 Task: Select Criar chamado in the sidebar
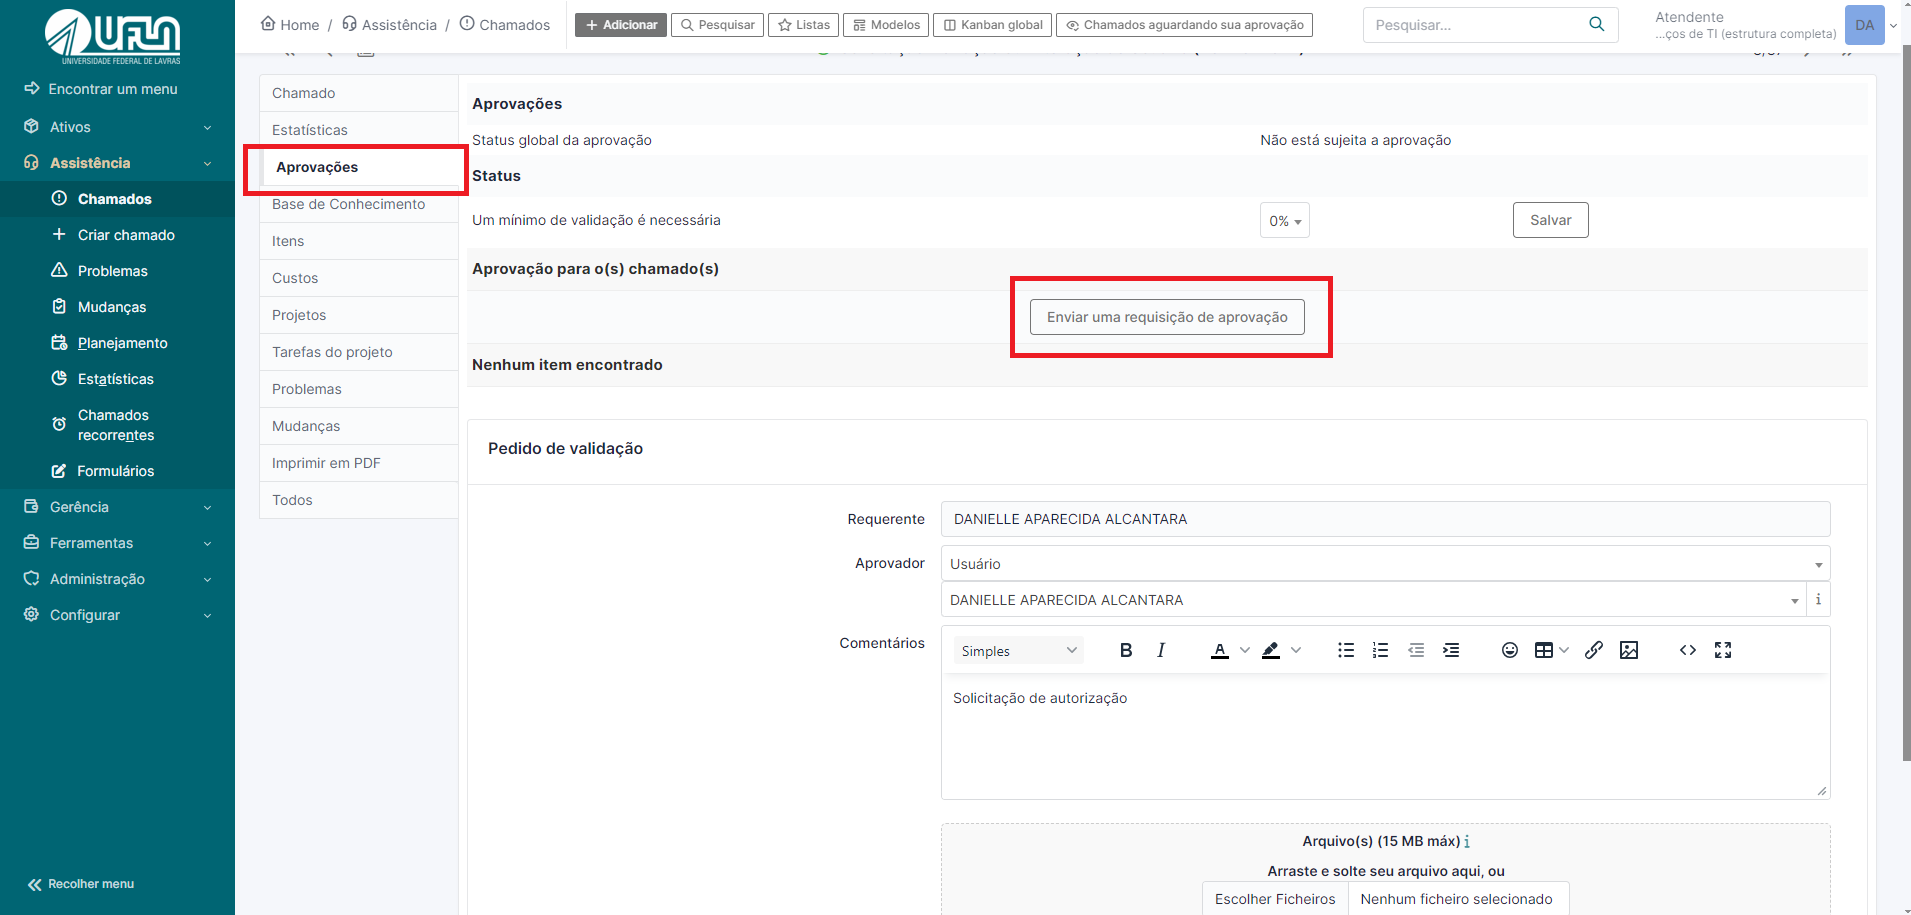tap(117, 235)
